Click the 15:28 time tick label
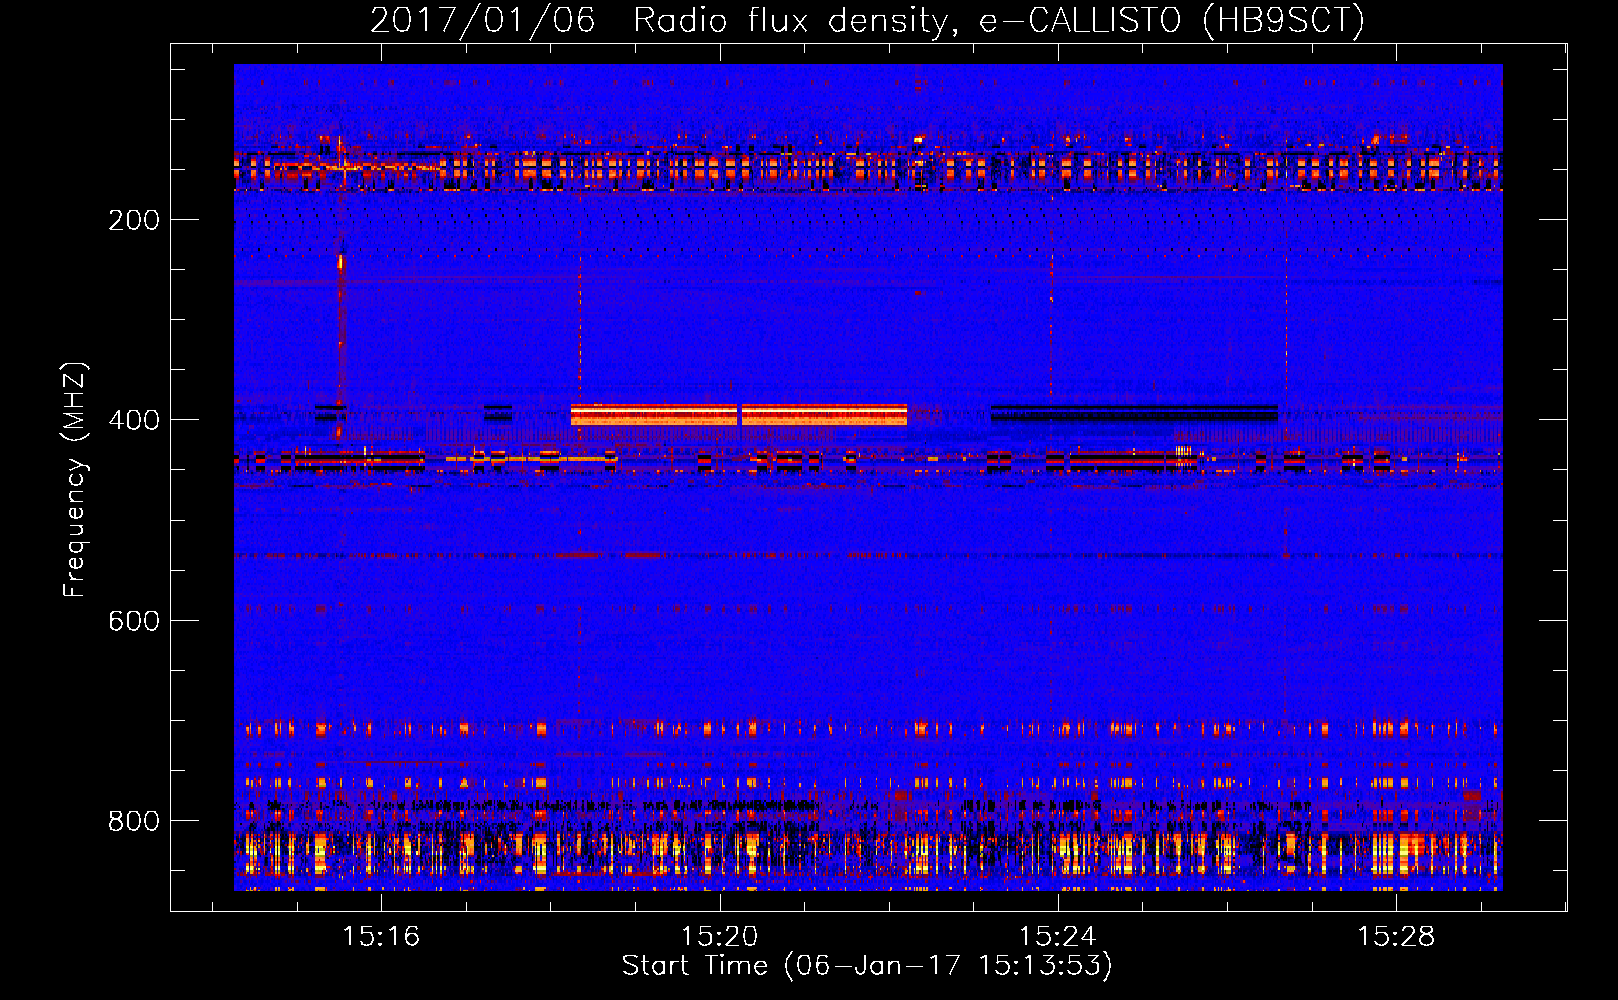Viewport: 1618px width, 1000px height. [1395, 936]
